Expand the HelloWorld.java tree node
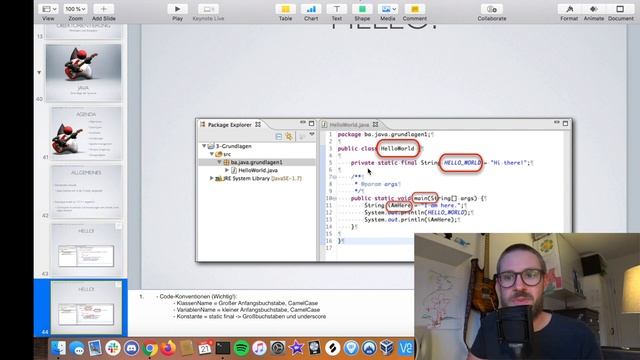 coord(227,170)
